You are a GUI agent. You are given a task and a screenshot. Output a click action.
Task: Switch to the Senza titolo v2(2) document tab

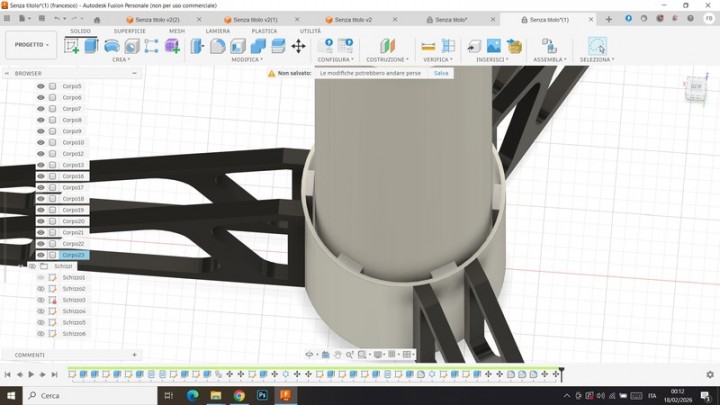(157, 19)
